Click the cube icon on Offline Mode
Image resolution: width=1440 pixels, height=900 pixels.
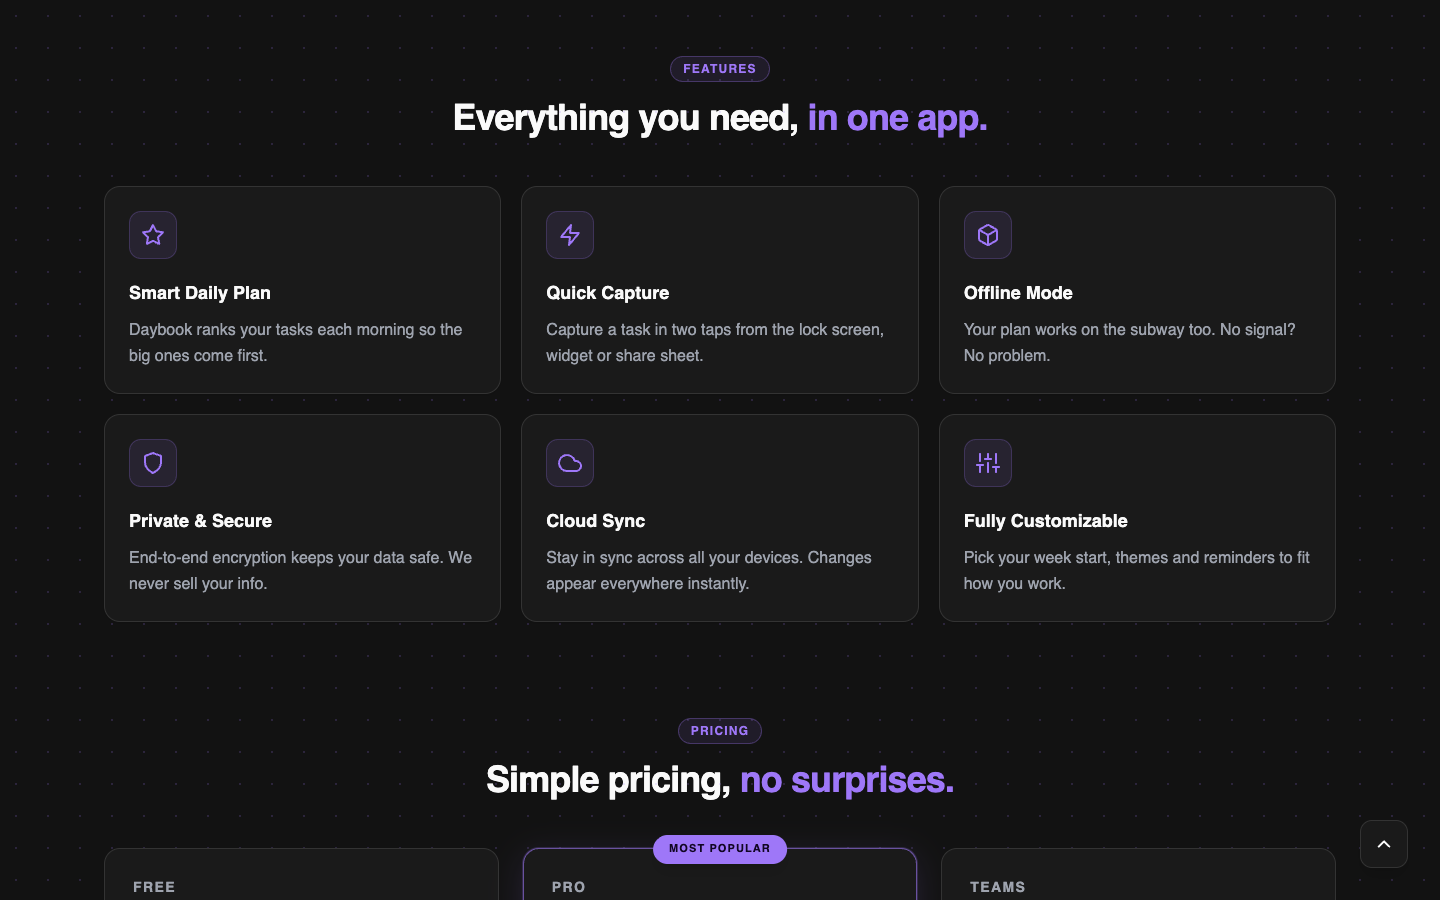(x=988, y=235)
